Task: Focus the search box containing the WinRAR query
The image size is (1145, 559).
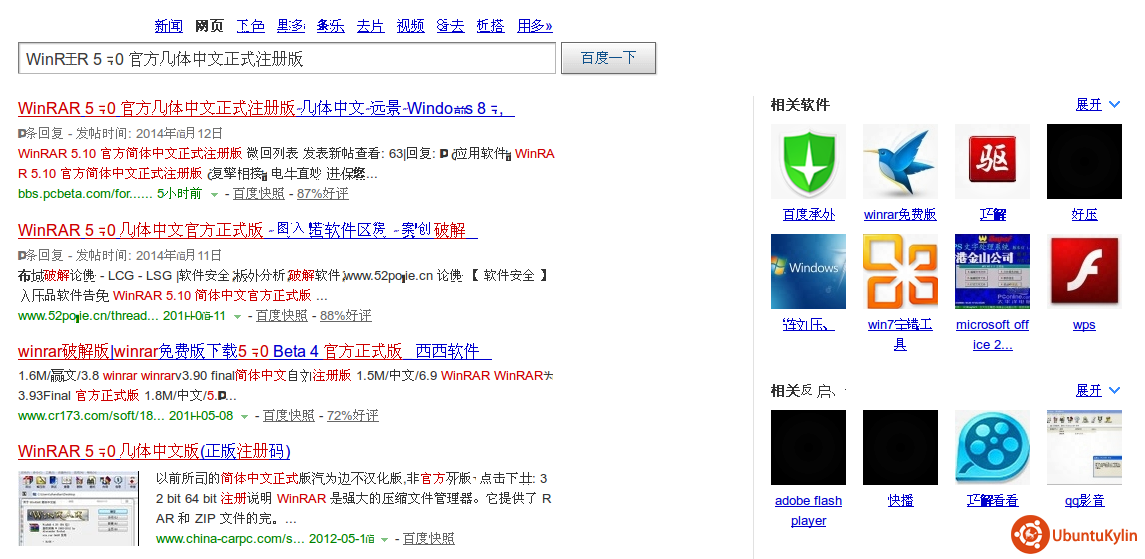Action: coord(286,59)
